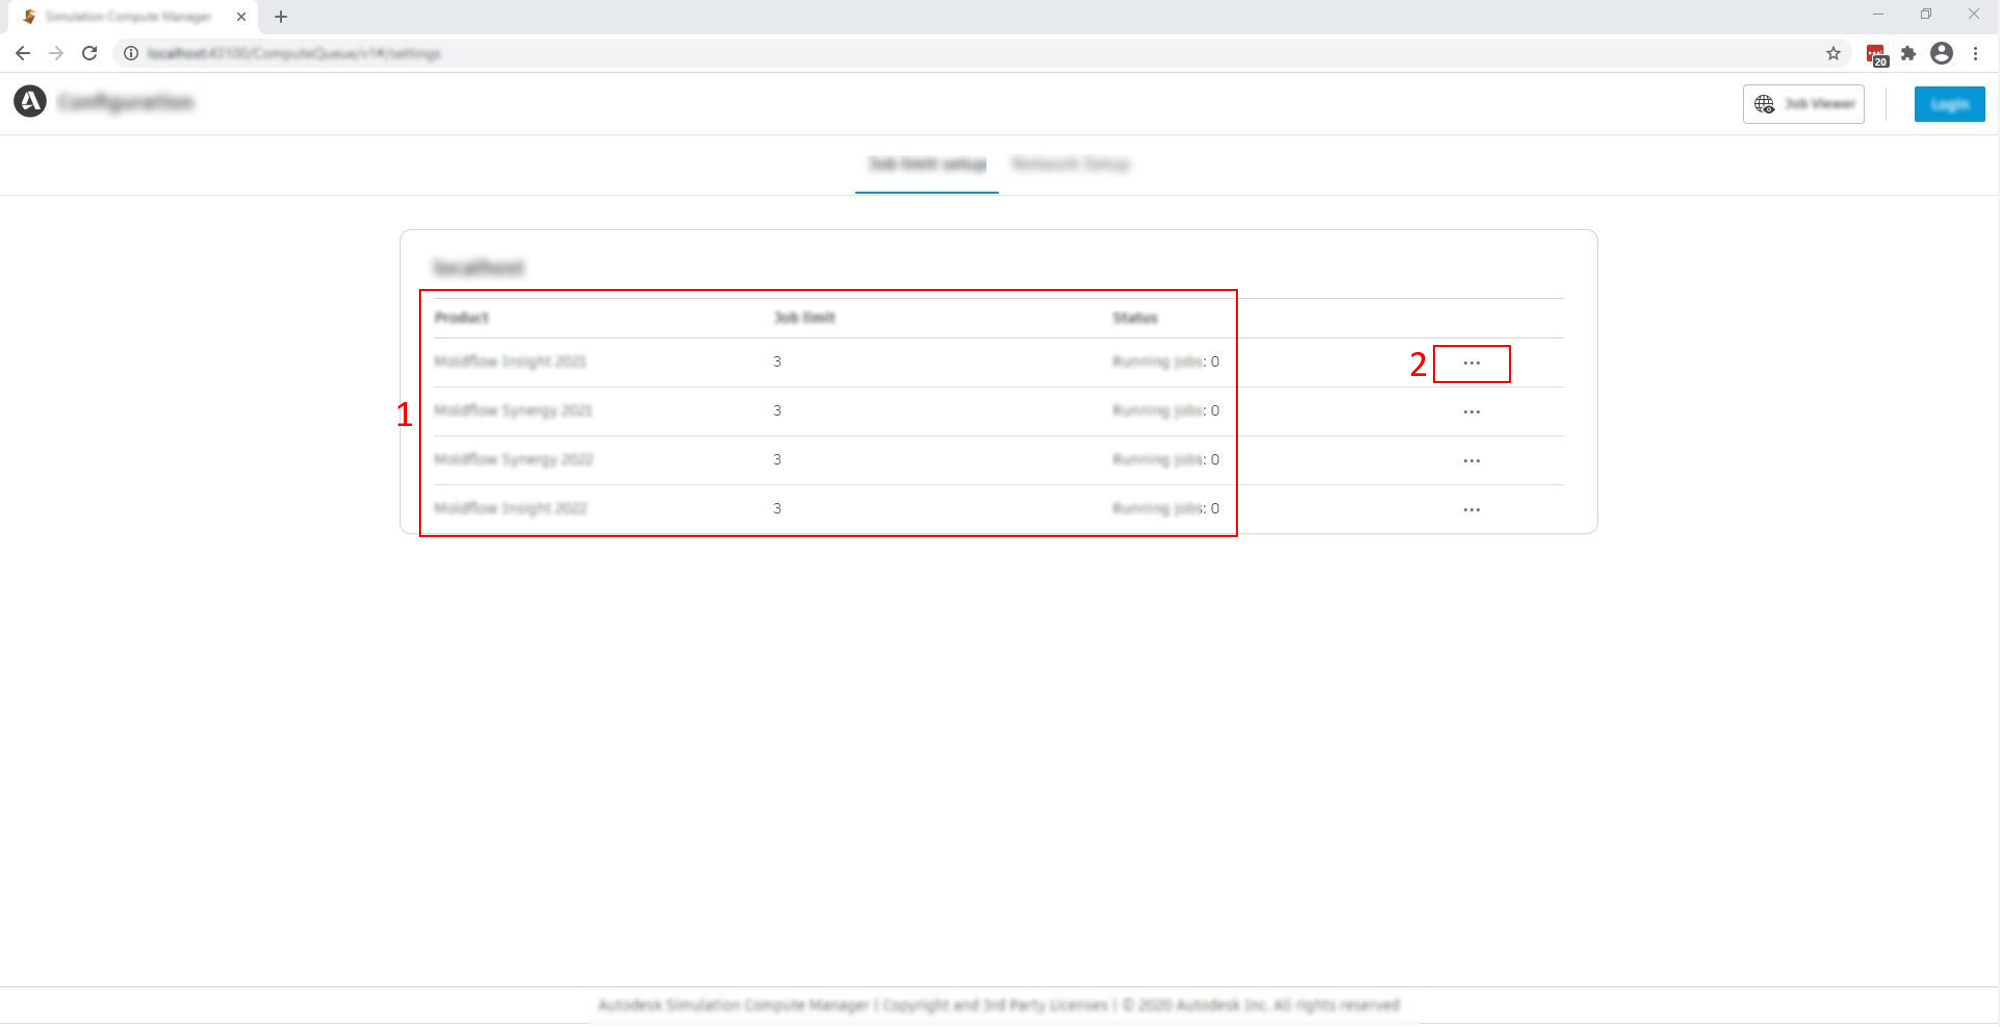Click the localhost server heading
The height and width of the screenshot is (1027, 2000).
[x=479, y=267]
